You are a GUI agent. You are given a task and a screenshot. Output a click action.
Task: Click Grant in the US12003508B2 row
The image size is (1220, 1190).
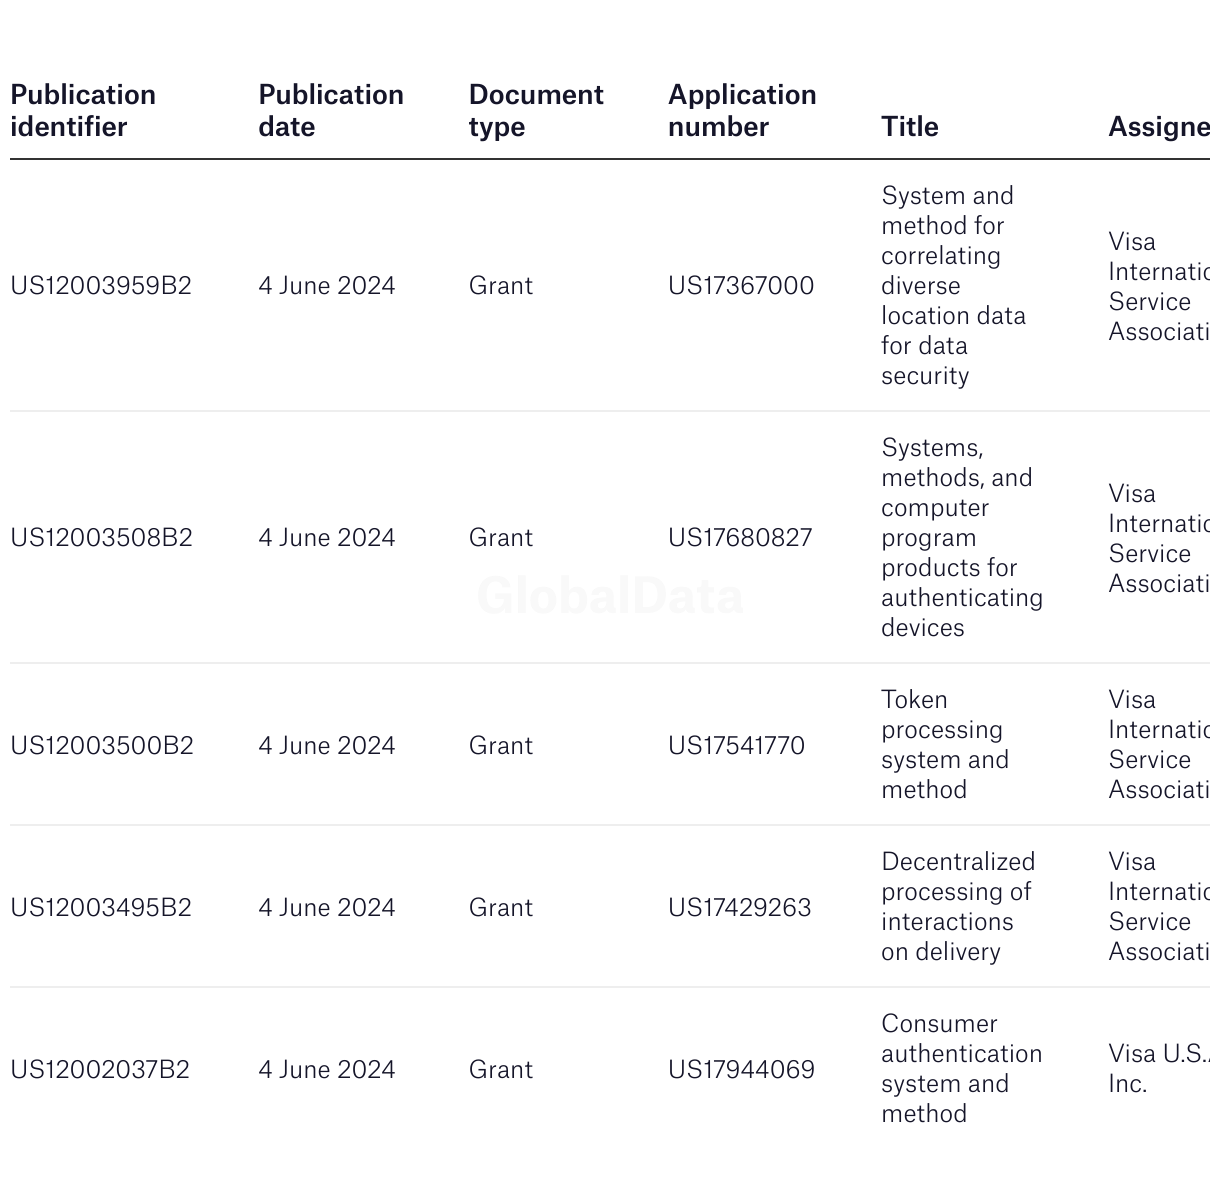coord(501,538)
